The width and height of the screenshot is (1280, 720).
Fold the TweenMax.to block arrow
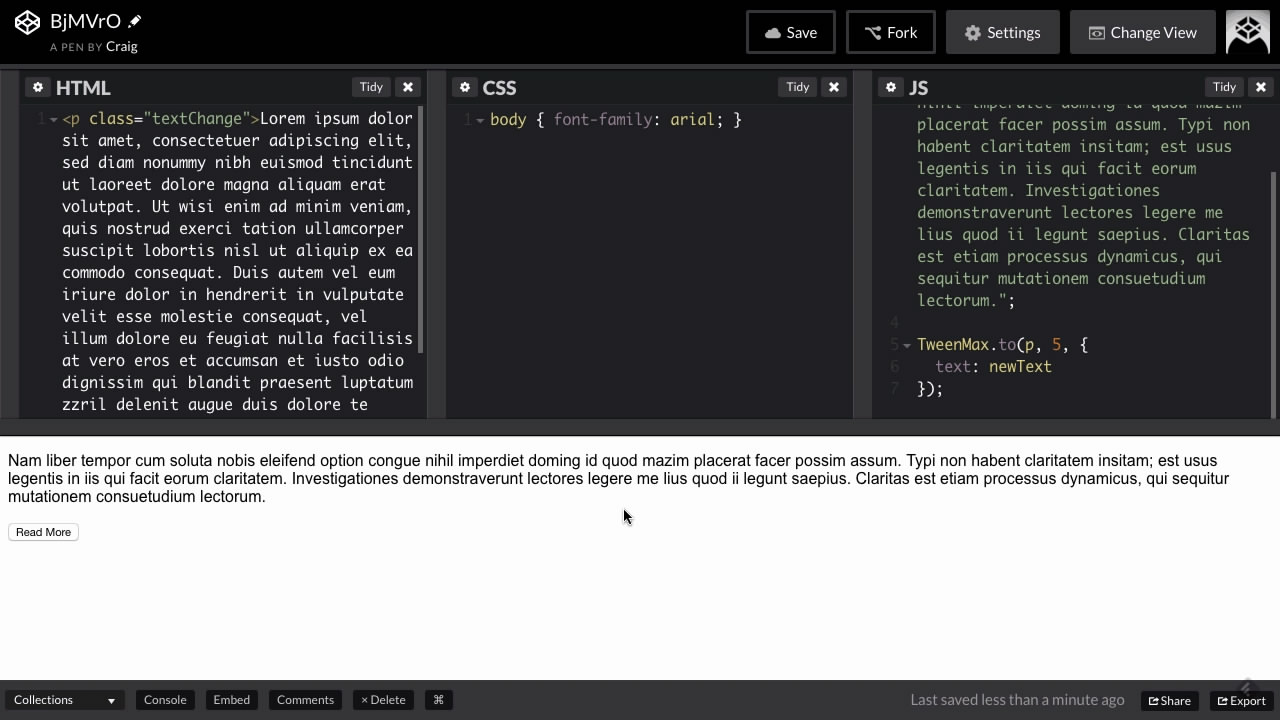[907, 345]
